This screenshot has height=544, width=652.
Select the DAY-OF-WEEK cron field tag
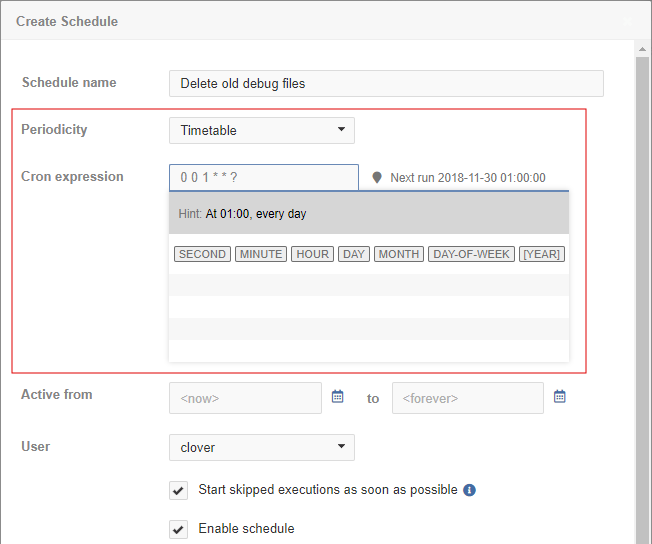(471, 254)
